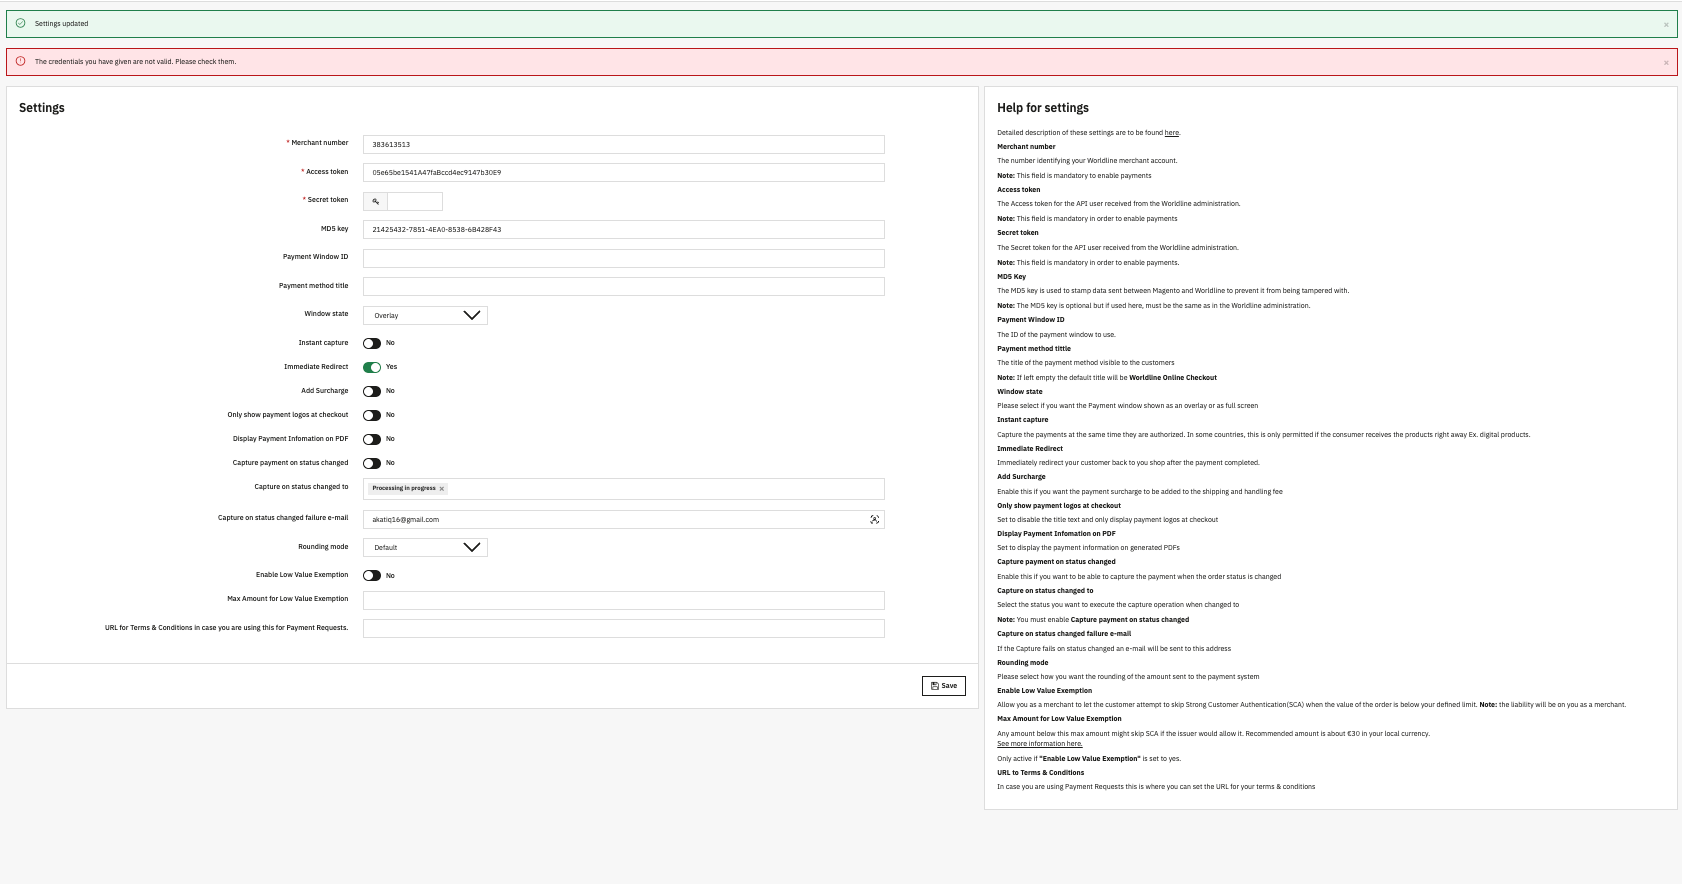Click the "URL to Terms & Conditions" help heading
Image resolution: width=1682 pixels, height=884 pixels.
coord(1040,773)
